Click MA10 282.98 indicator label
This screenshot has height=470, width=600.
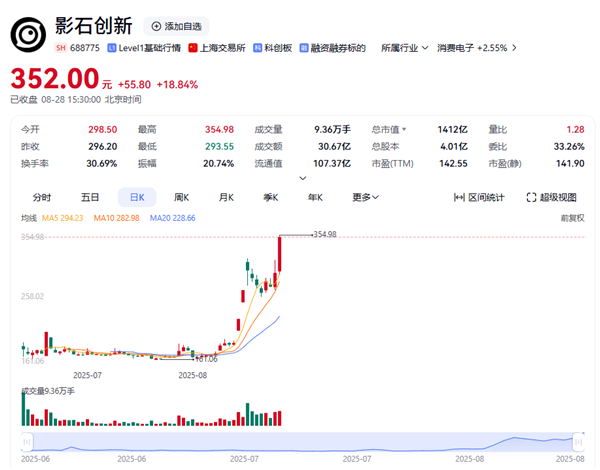coord(116,218)
